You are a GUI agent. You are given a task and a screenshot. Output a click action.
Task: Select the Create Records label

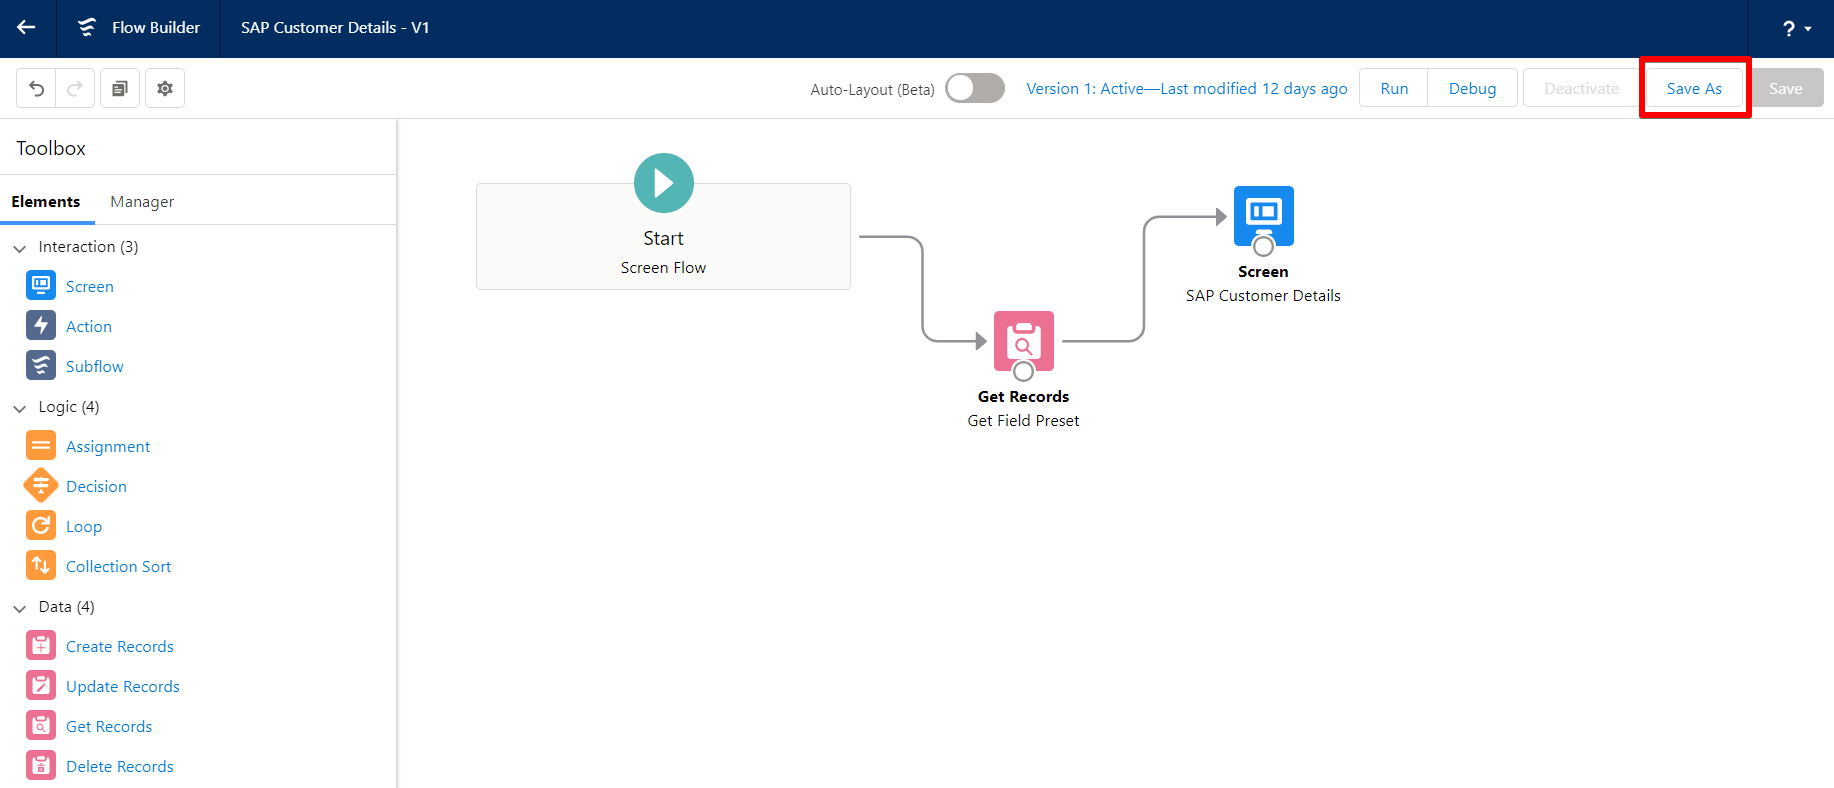(120, 646)
